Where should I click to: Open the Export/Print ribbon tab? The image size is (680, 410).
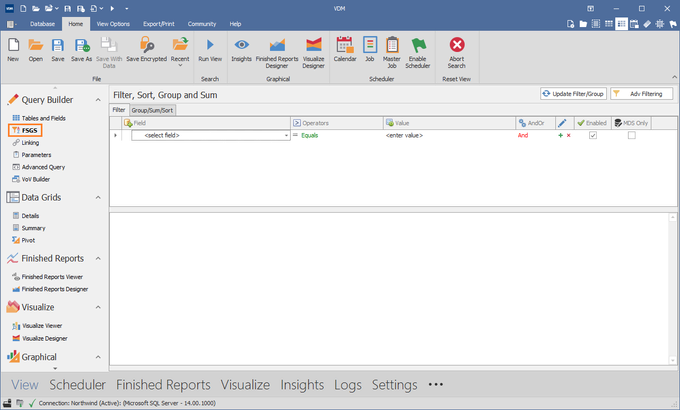click(159, 24)
